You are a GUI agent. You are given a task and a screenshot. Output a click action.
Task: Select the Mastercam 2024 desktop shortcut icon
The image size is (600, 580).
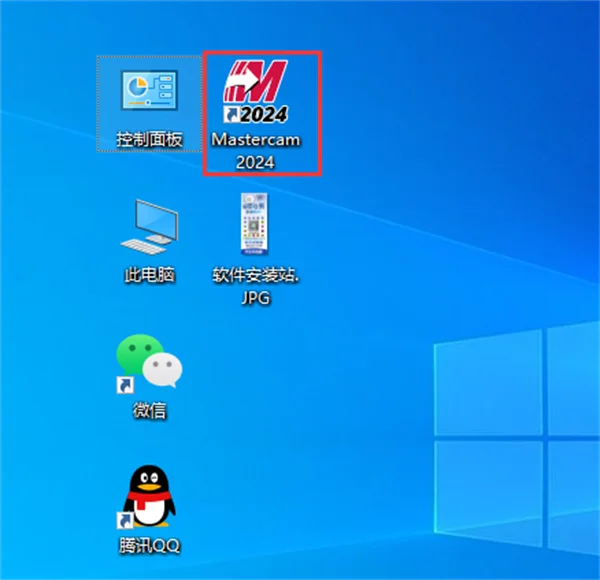(255, 91)
